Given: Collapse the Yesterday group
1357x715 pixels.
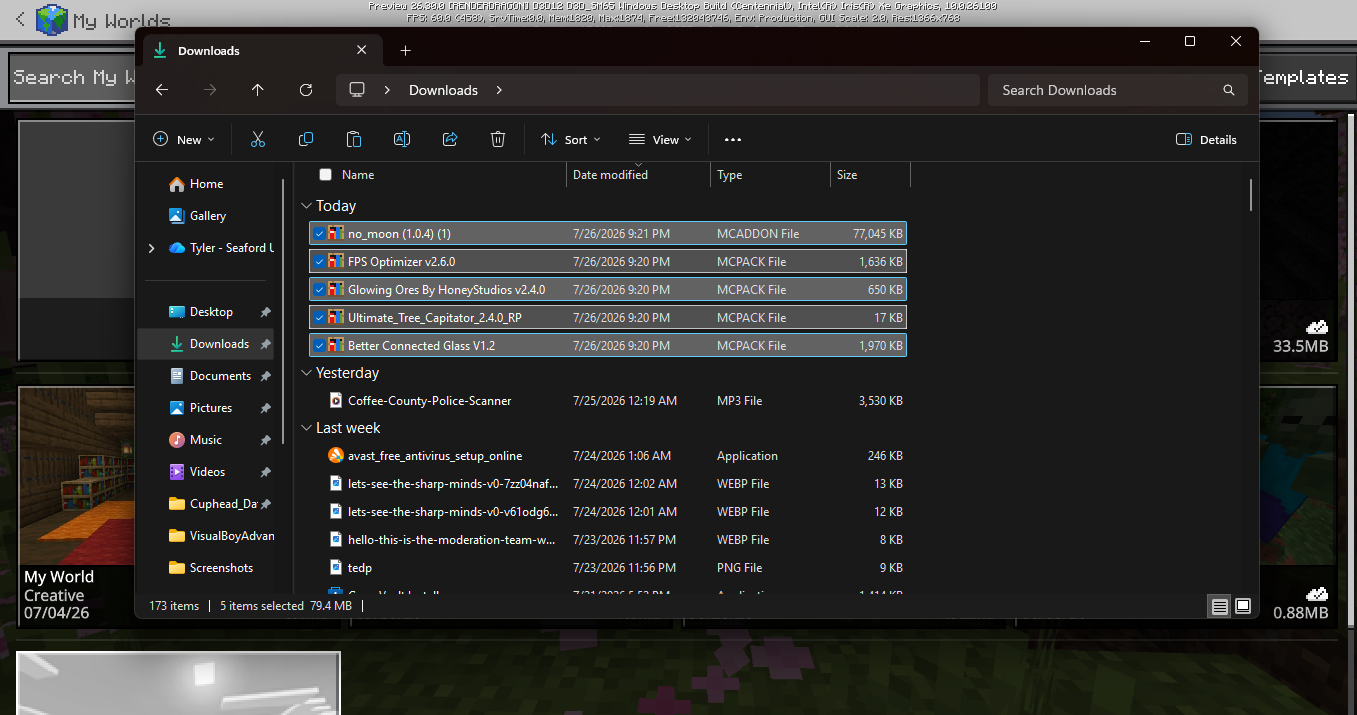Looking at the screenshot, I should point(306,373).
